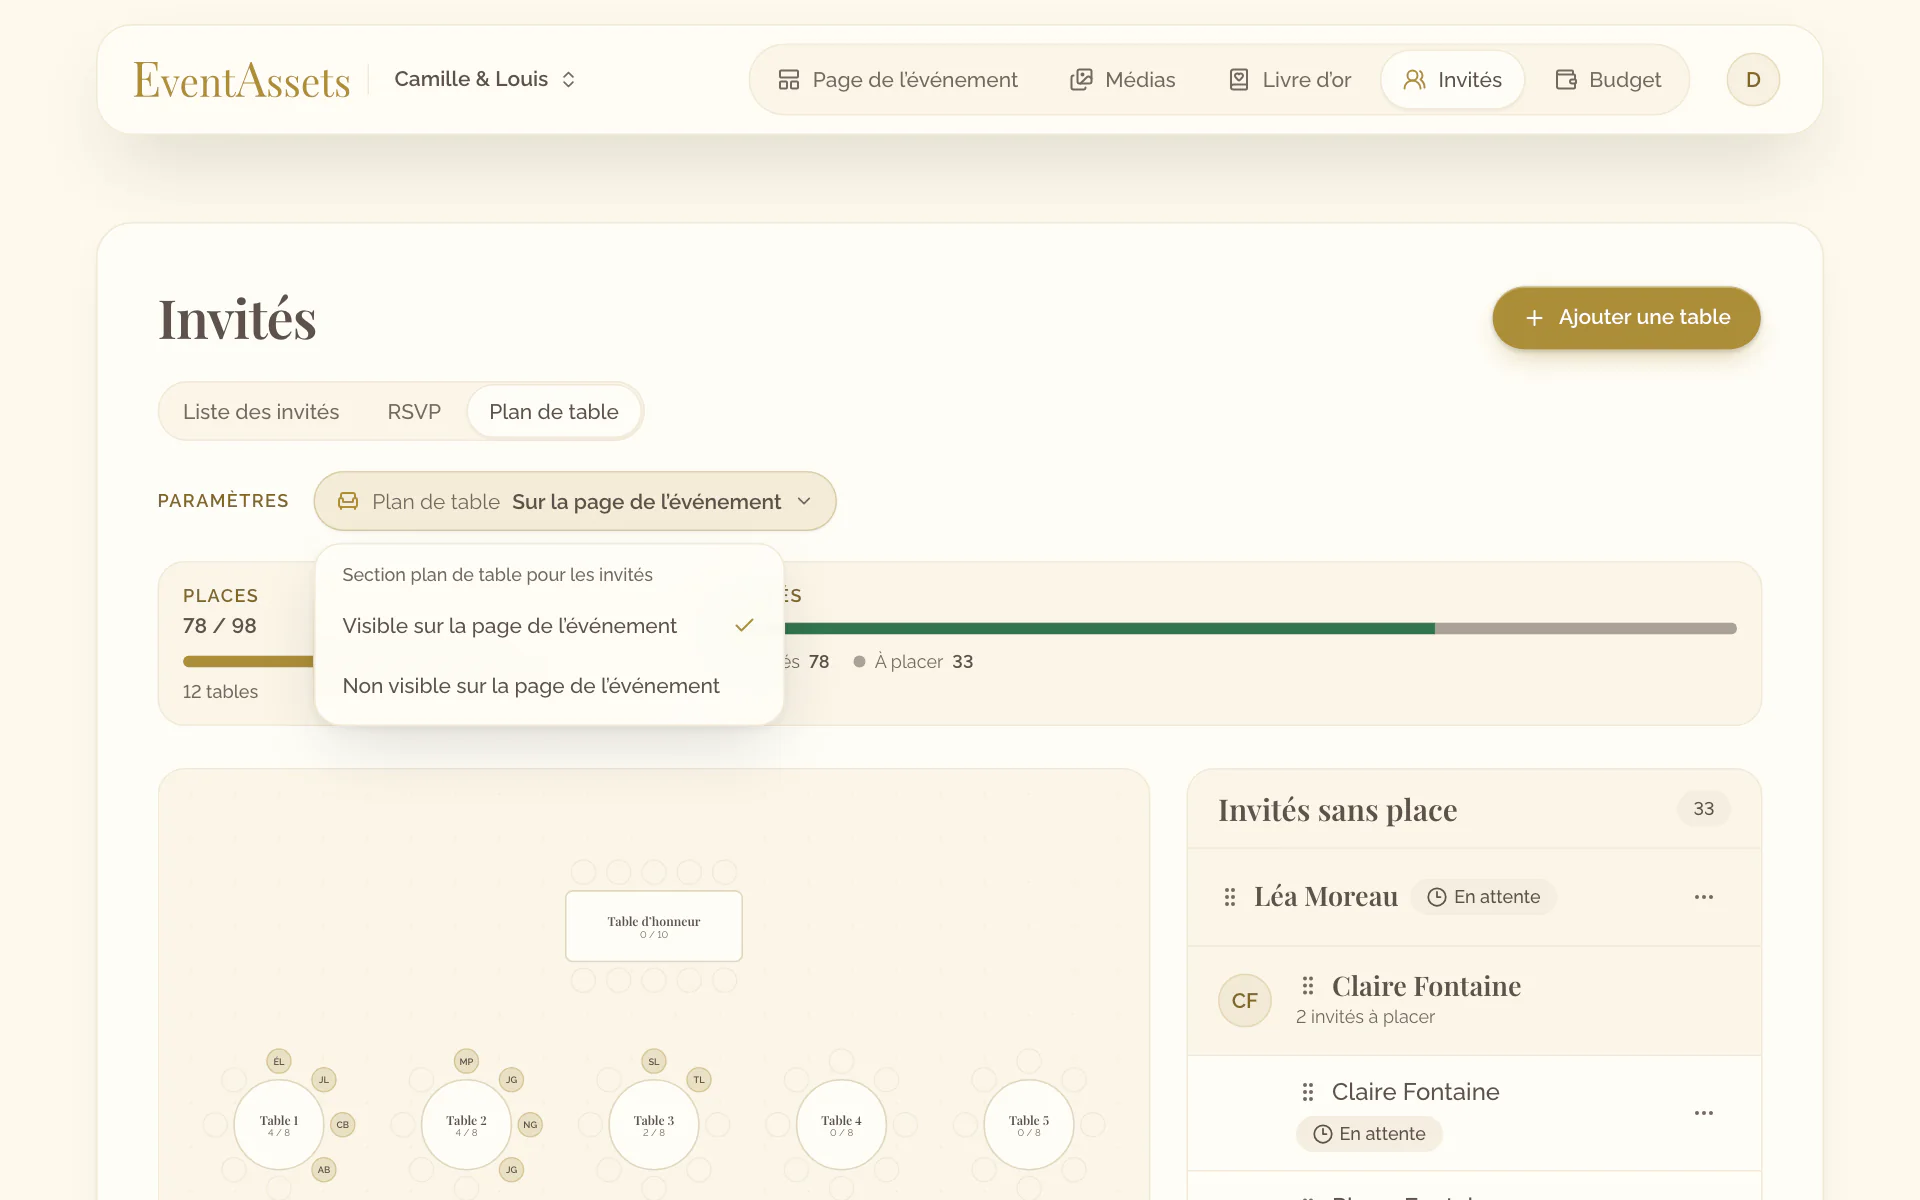Open the Page de l'événement nav item
Image resolution: width=1920 pixels, height=1200 pixels.
tap(897, 80)
